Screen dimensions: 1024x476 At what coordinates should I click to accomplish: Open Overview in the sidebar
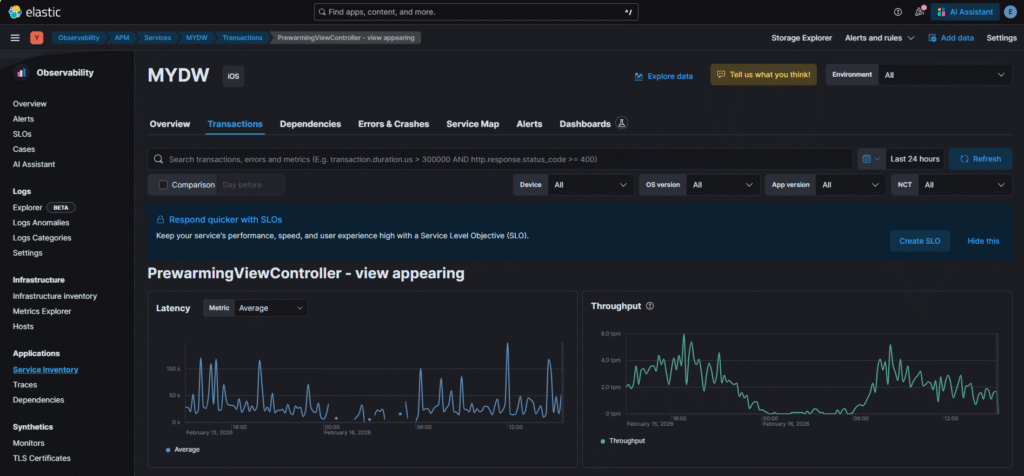point(29,104)
